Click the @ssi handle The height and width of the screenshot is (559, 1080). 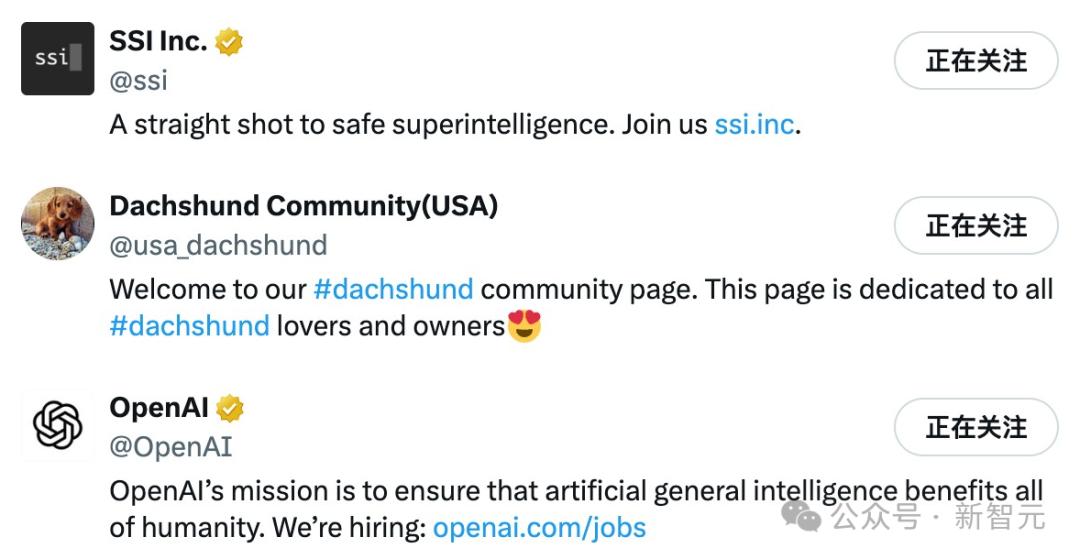[x=138, y=81]
